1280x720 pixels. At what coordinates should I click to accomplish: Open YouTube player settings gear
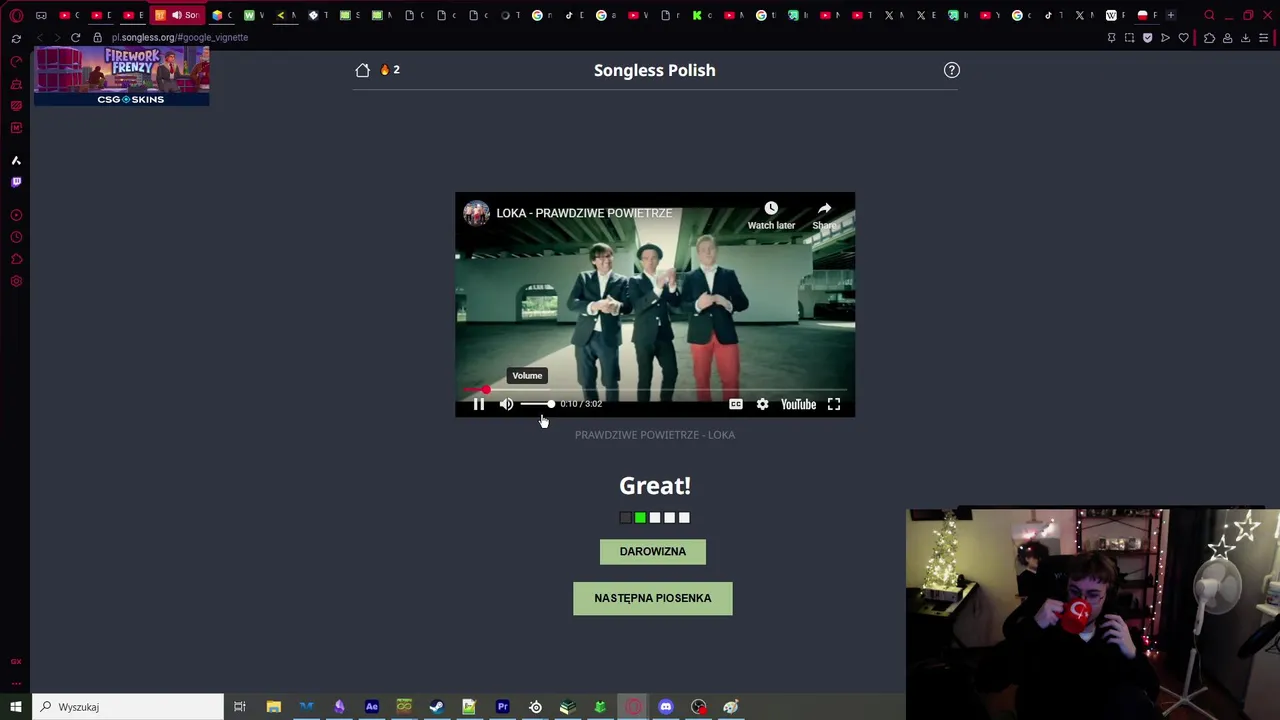[762, 404]
